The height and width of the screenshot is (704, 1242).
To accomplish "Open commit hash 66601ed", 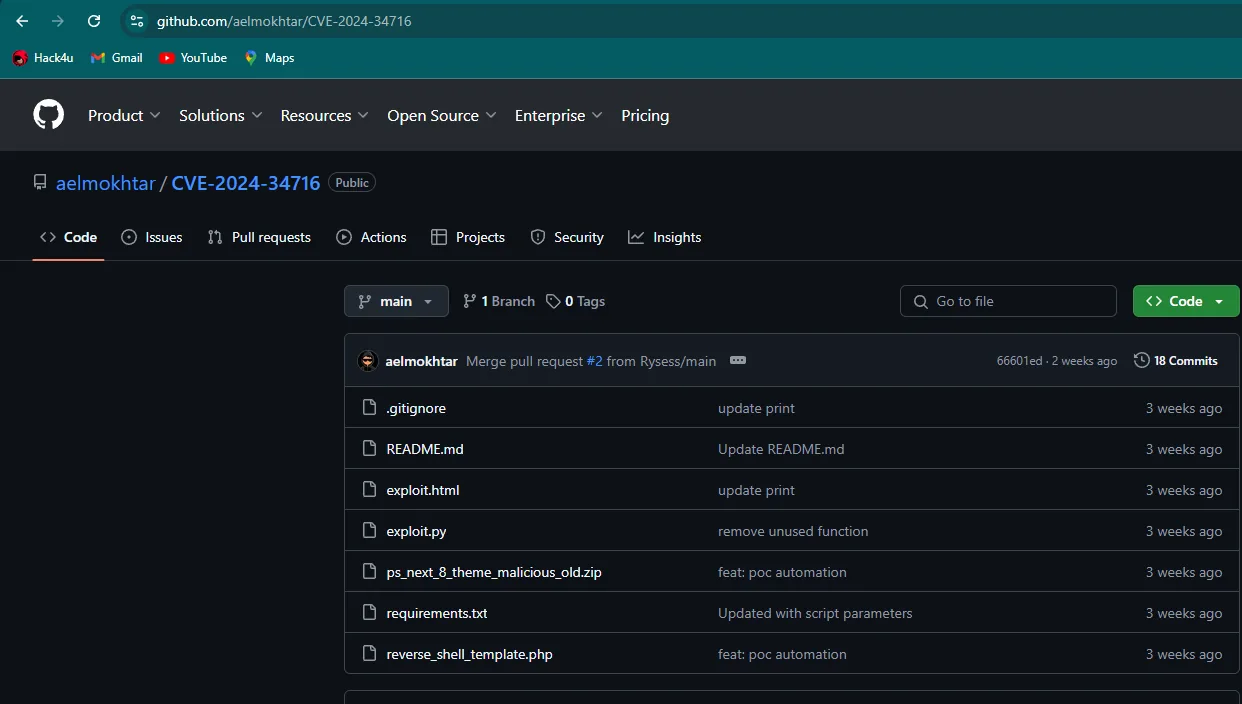I will [1019, 361].
